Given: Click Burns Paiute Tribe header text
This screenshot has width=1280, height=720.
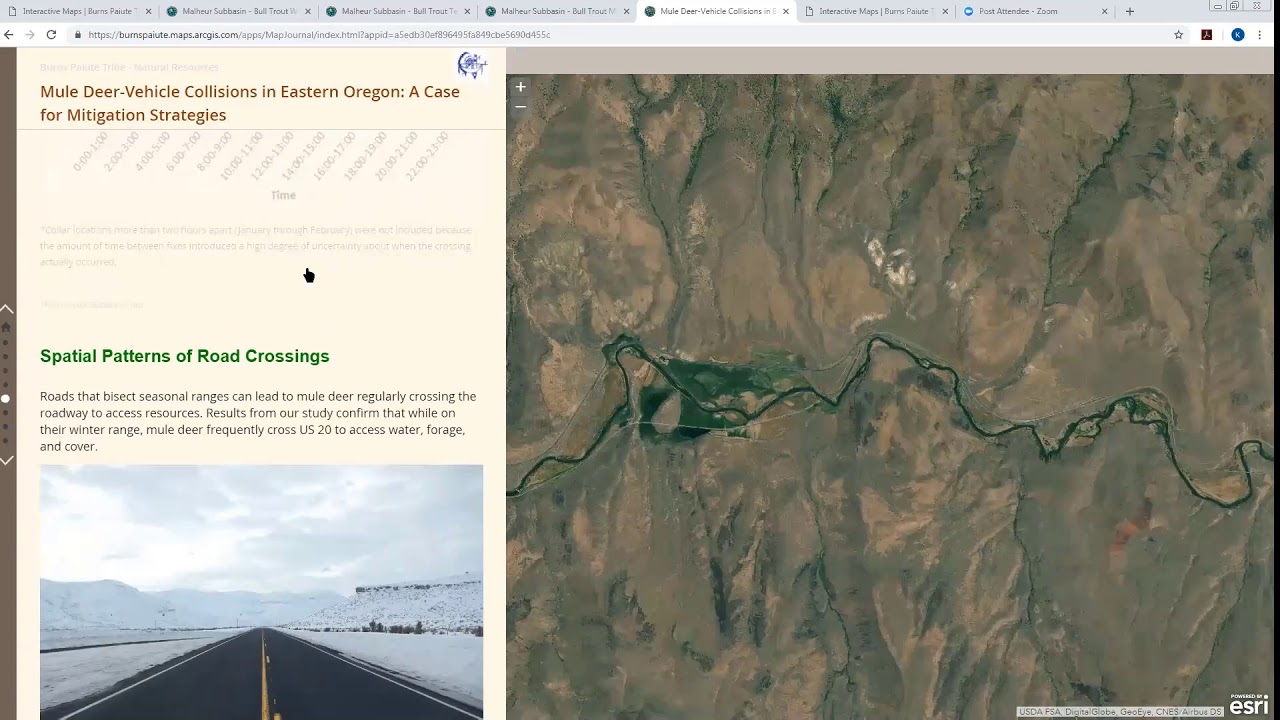Looking at the screenshot, I should click(129, 67).
